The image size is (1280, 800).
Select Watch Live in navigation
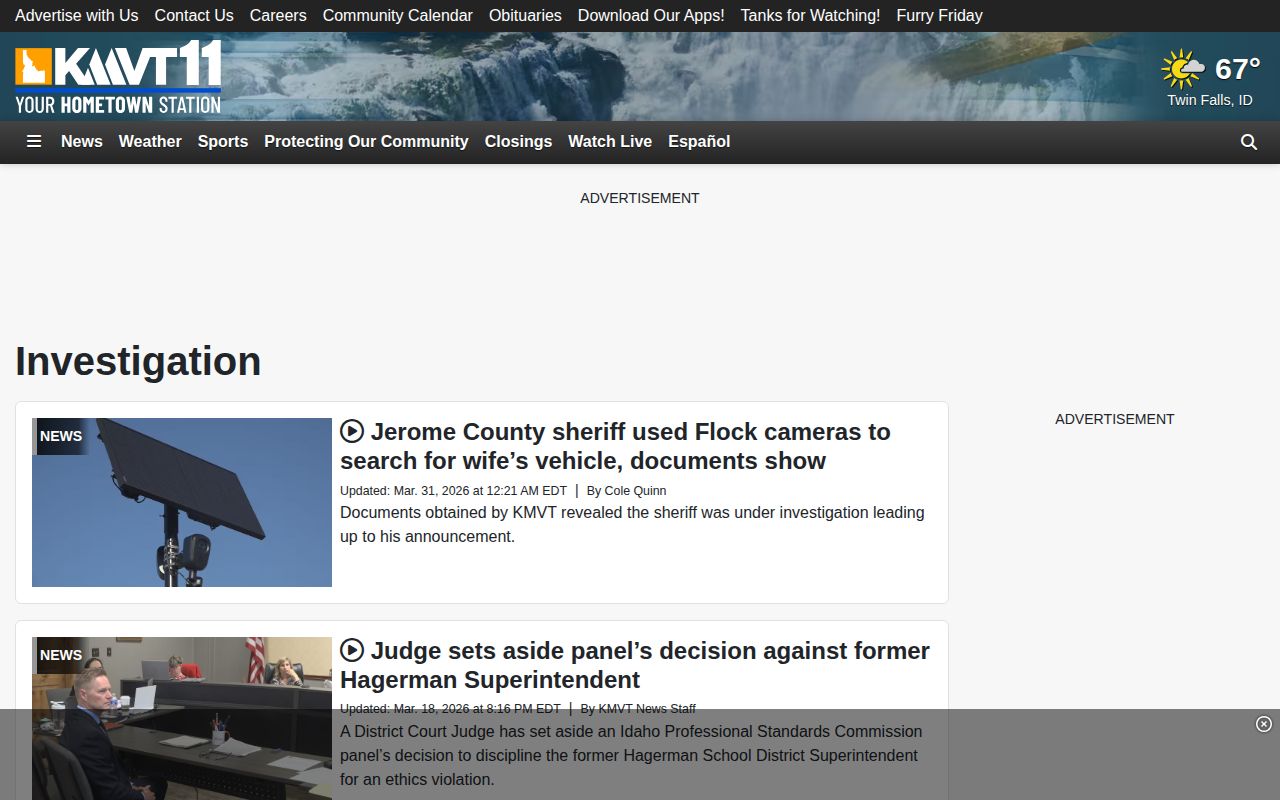610,142
